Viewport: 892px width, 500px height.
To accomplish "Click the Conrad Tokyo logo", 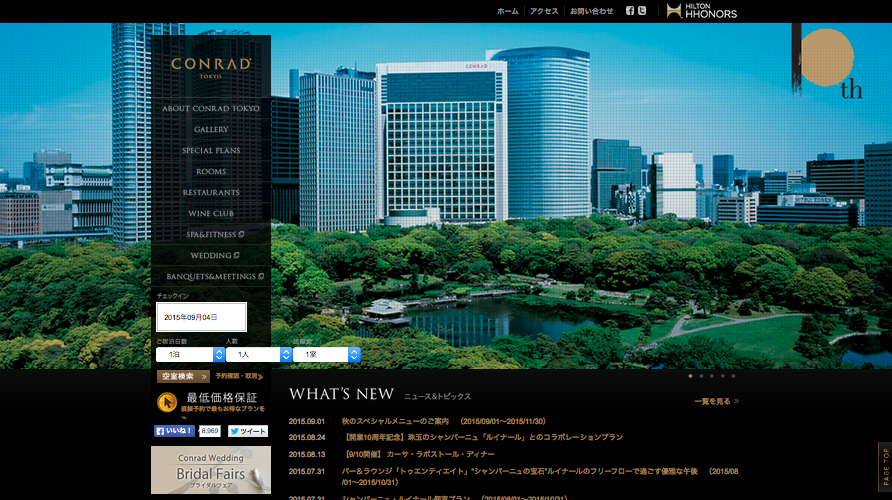I will [211, 67].
